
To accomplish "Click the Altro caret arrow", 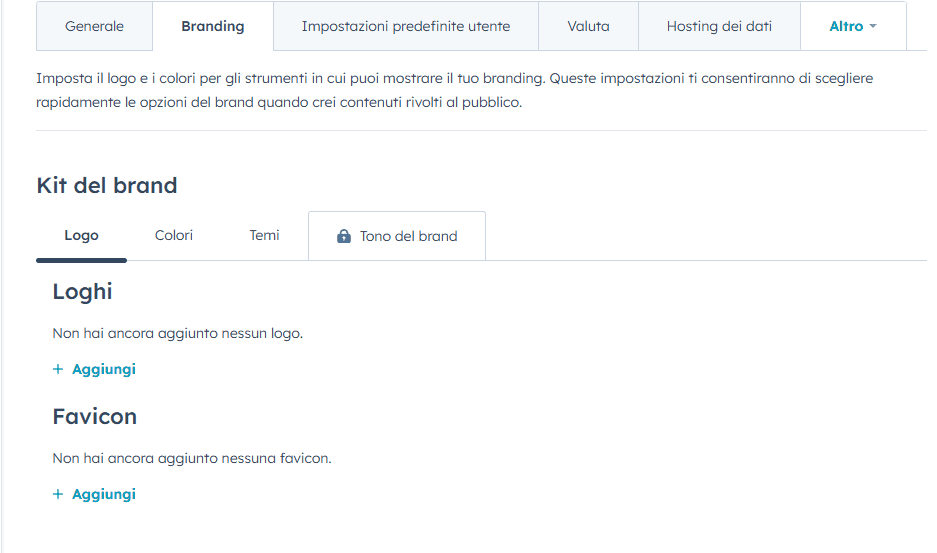I will click(x=873, y=26).
